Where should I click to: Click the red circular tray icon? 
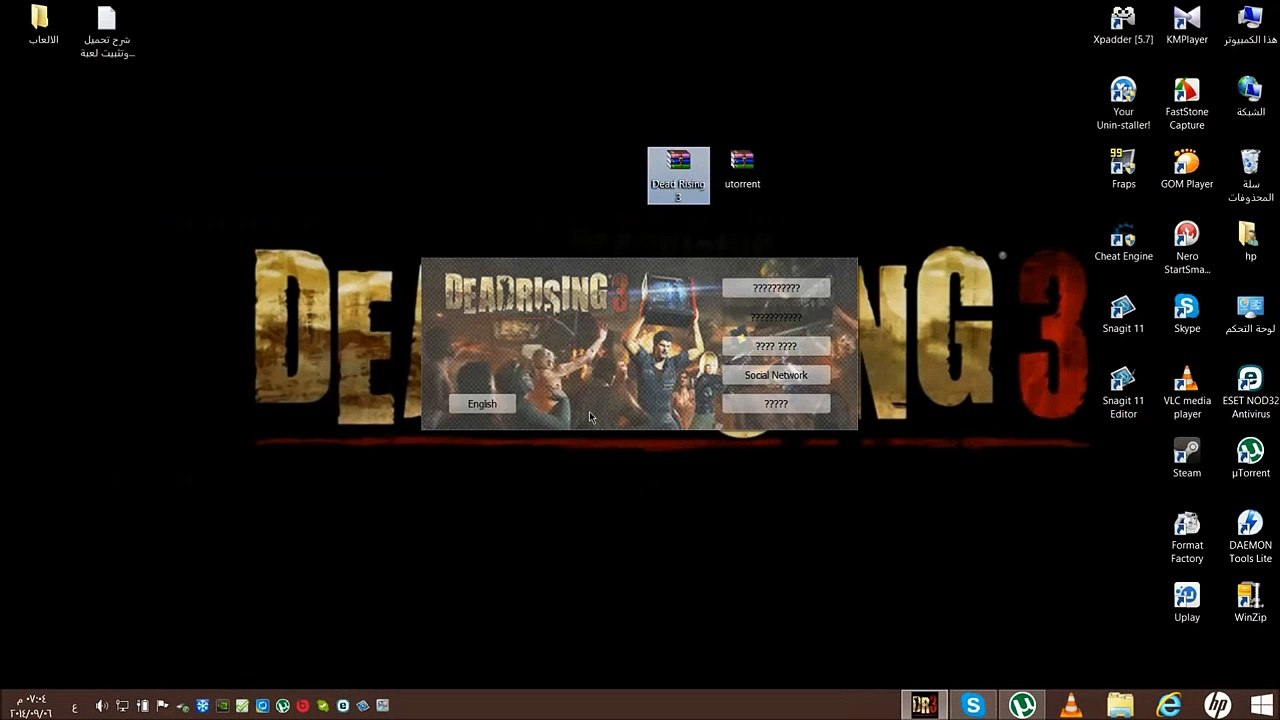pyautogui.click(x=302, y=706)
